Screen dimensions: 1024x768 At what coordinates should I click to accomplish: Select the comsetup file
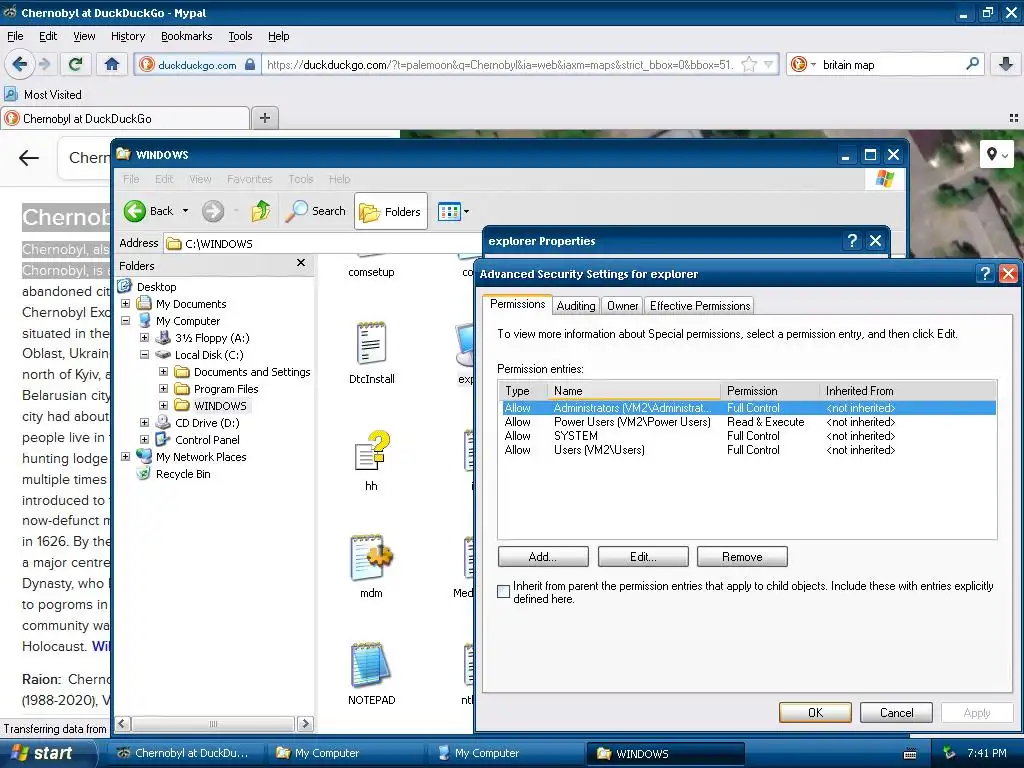tap(371, 272)
